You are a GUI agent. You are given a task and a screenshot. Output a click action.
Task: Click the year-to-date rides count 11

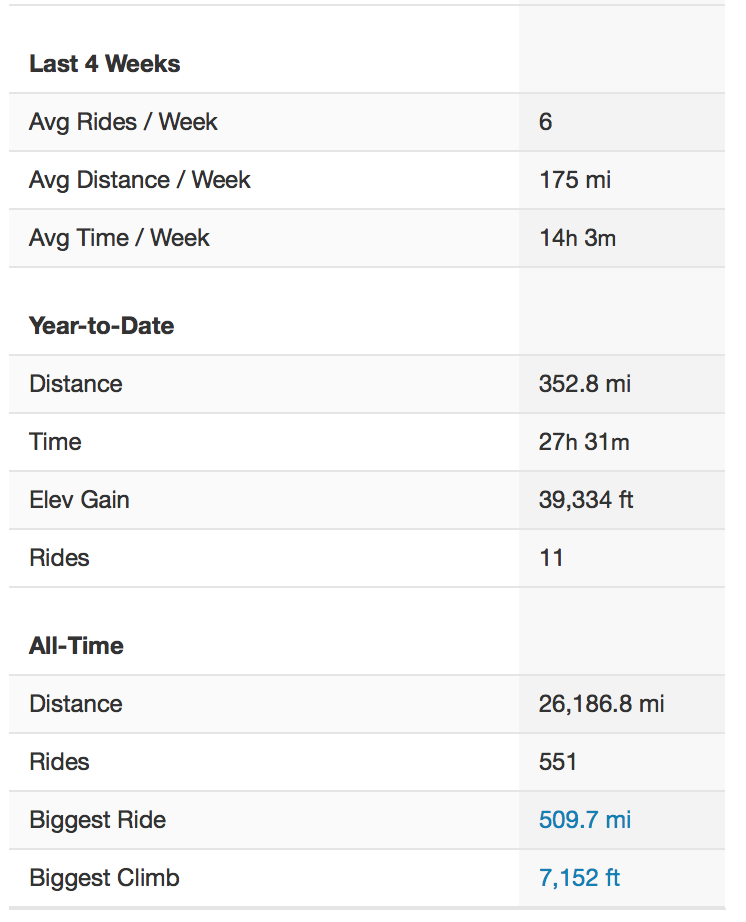(x=551, y=558)
